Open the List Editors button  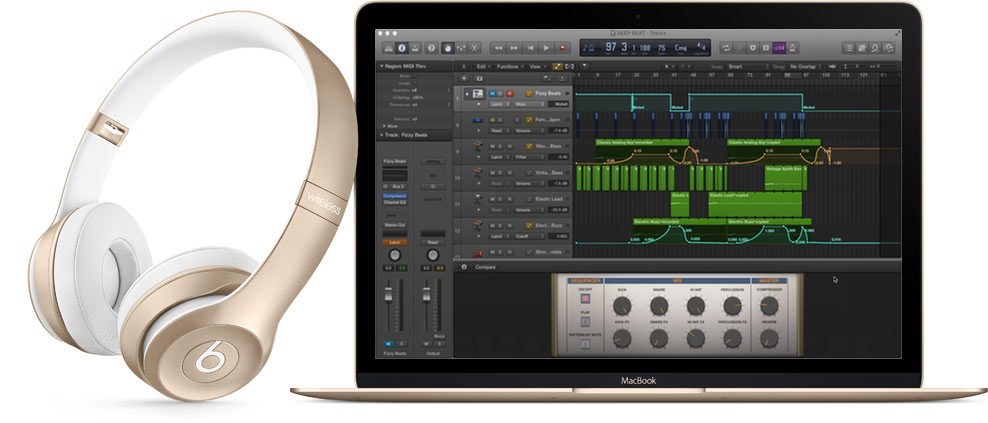(x=848, y=48)
